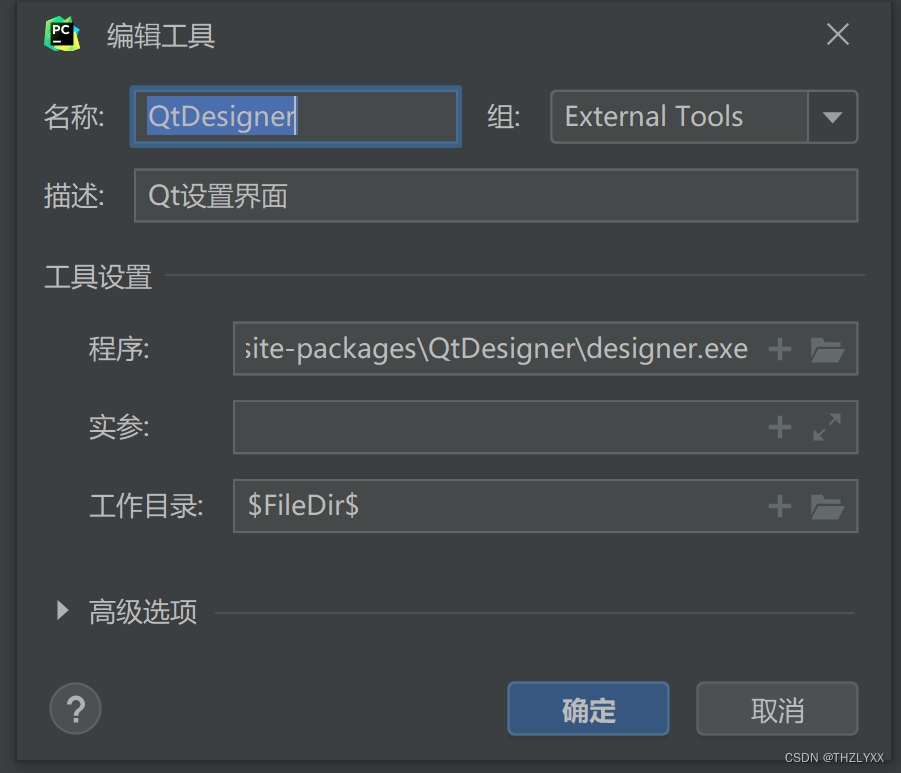Close the 编辑工具 dialog with X
The width and height of the screenshot is (901, 773).
pos(838,34)
